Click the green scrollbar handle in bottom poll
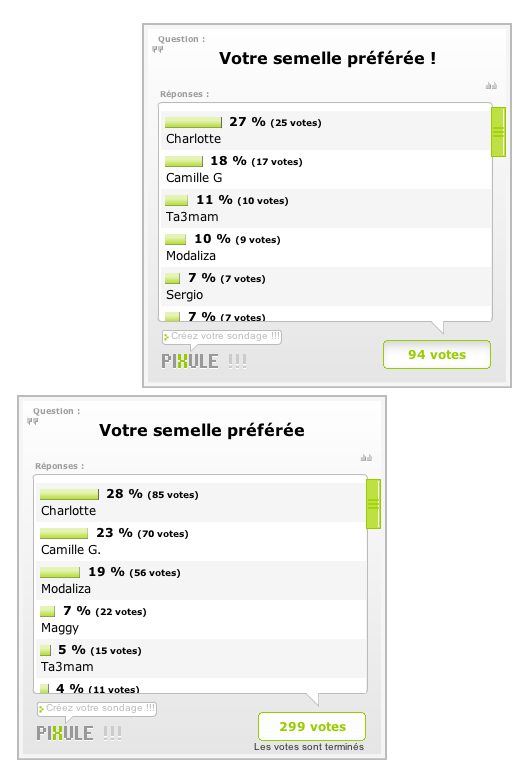This screenshot has width=532, height=767. pos(373,504)
